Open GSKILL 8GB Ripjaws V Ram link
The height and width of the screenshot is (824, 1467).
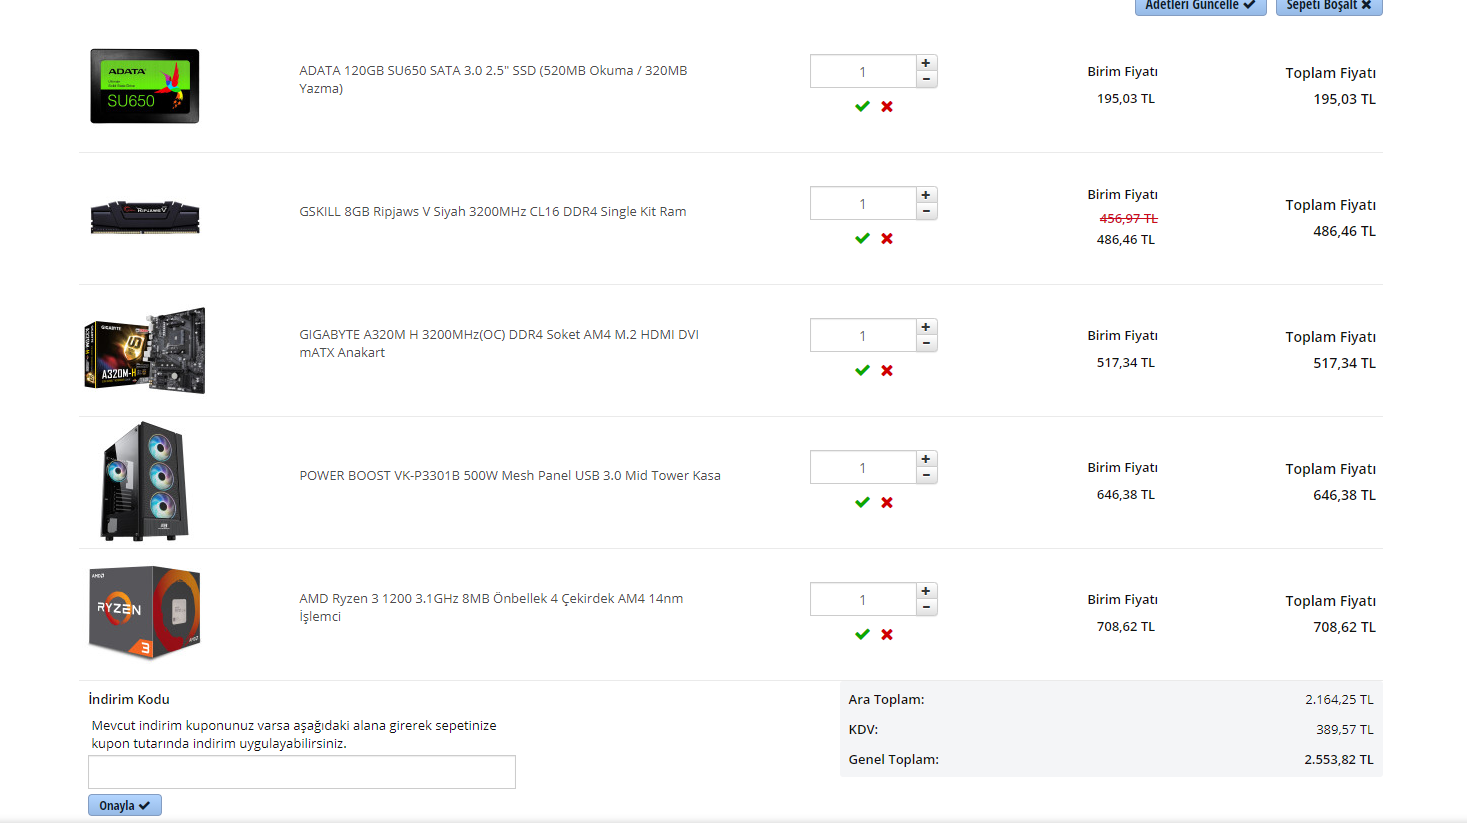[493, 211]
